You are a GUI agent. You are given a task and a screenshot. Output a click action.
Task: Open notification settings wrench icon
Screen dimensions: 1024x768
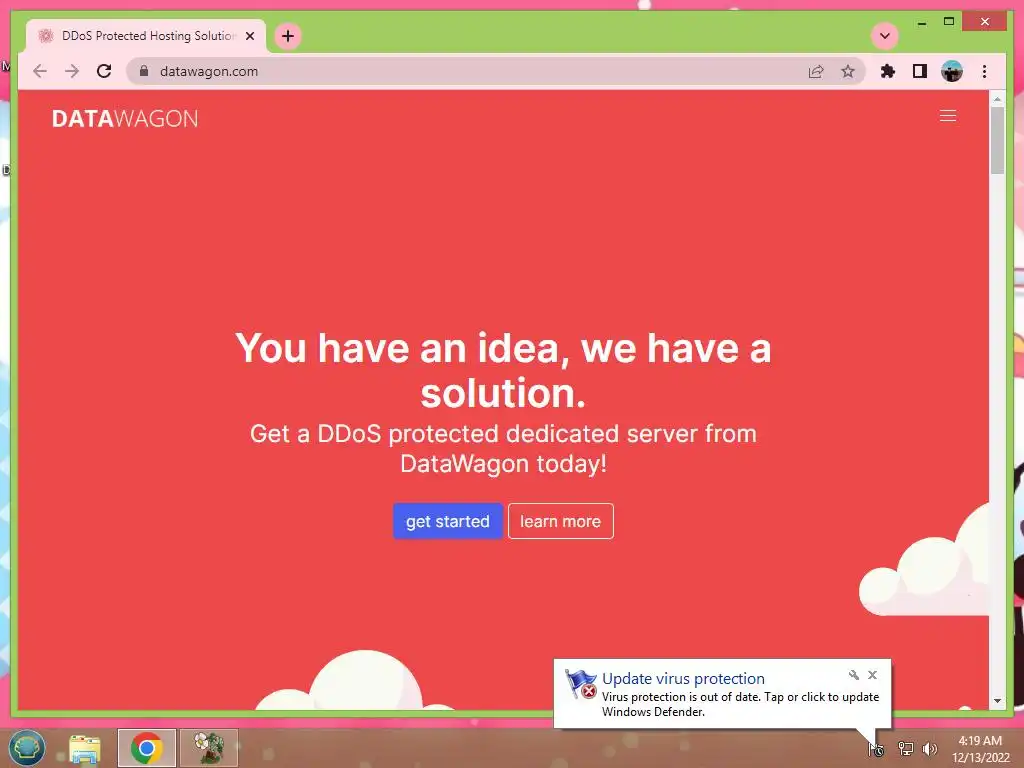click(854, 675)
